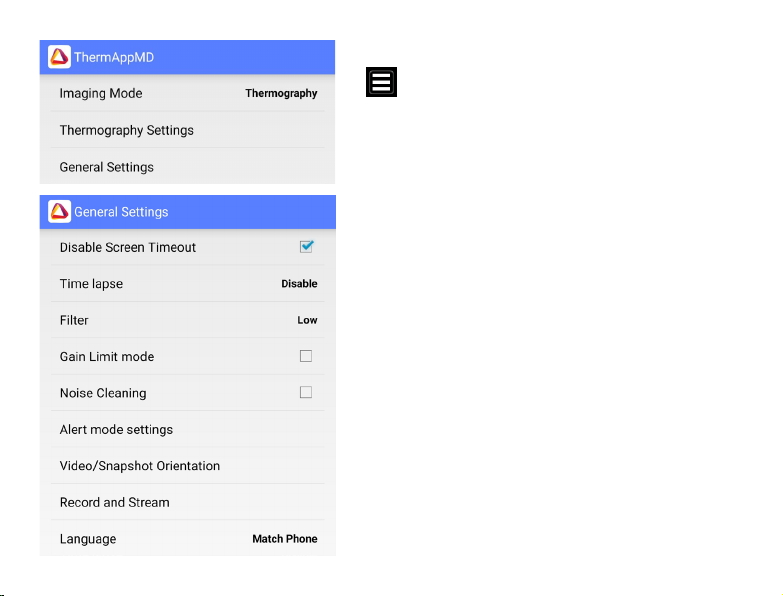Open Record and Stream settings
The height and width of the screenshot is (596, 783).
(115, 502)
